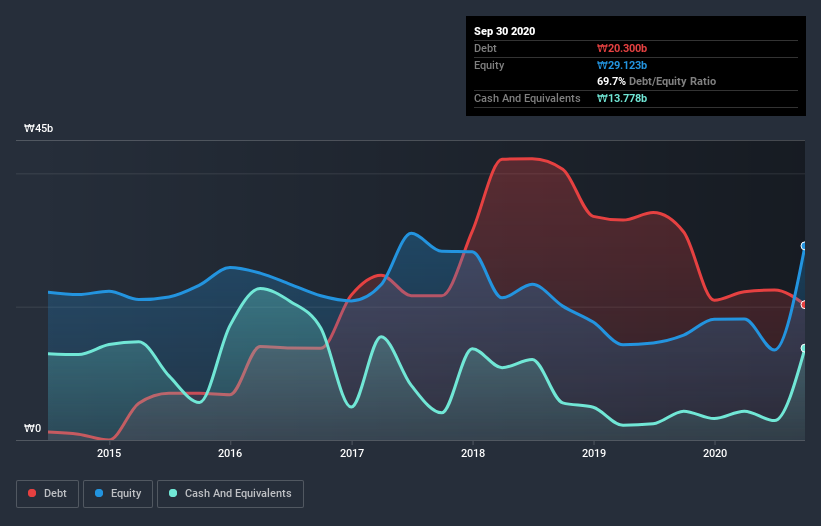
Task: Click the ₩0 y-axis label
Action: (32, 428)
